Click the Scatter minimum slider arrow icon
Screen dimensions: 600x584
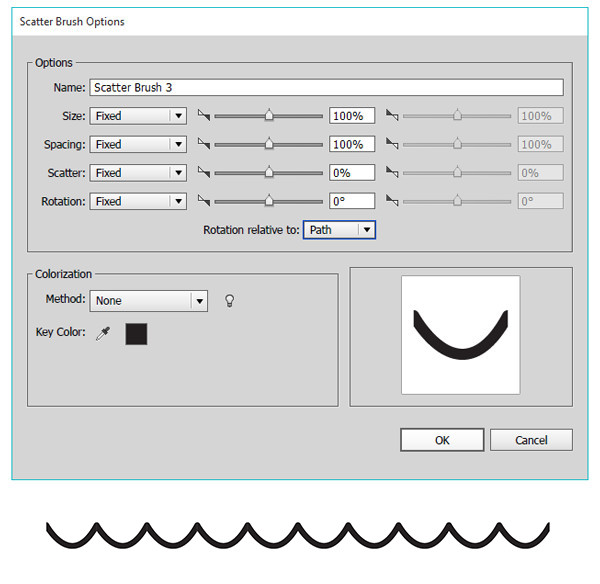[x=204, y=172]
